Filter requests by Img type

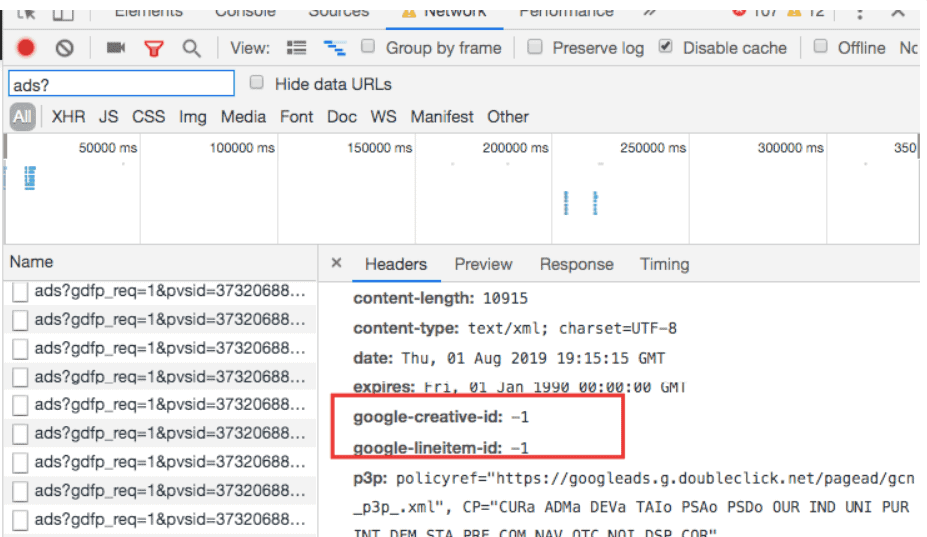[192, 117]
